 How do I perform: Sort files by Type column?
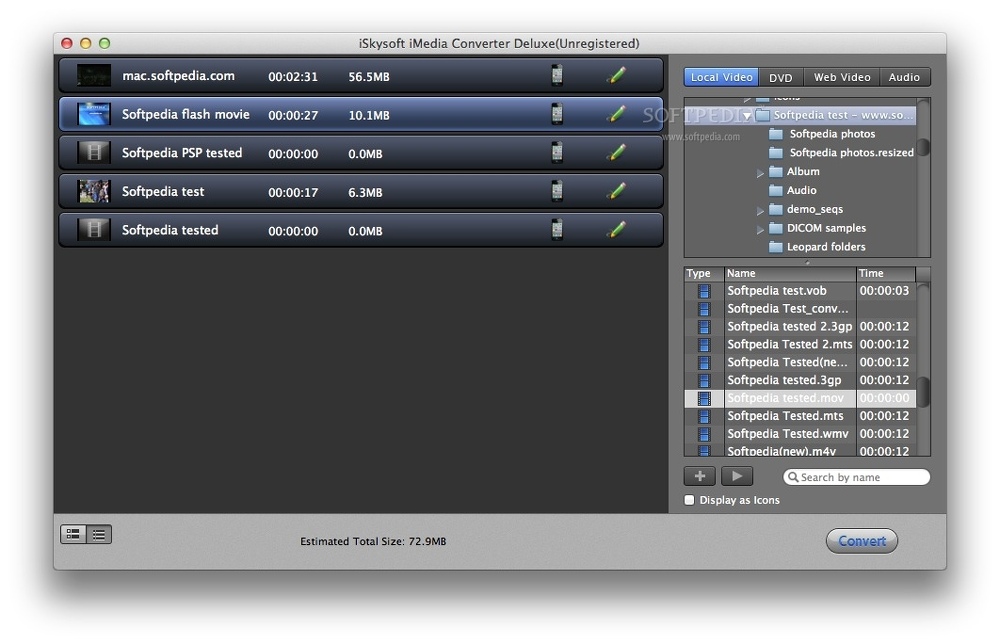tap(704, 274)
